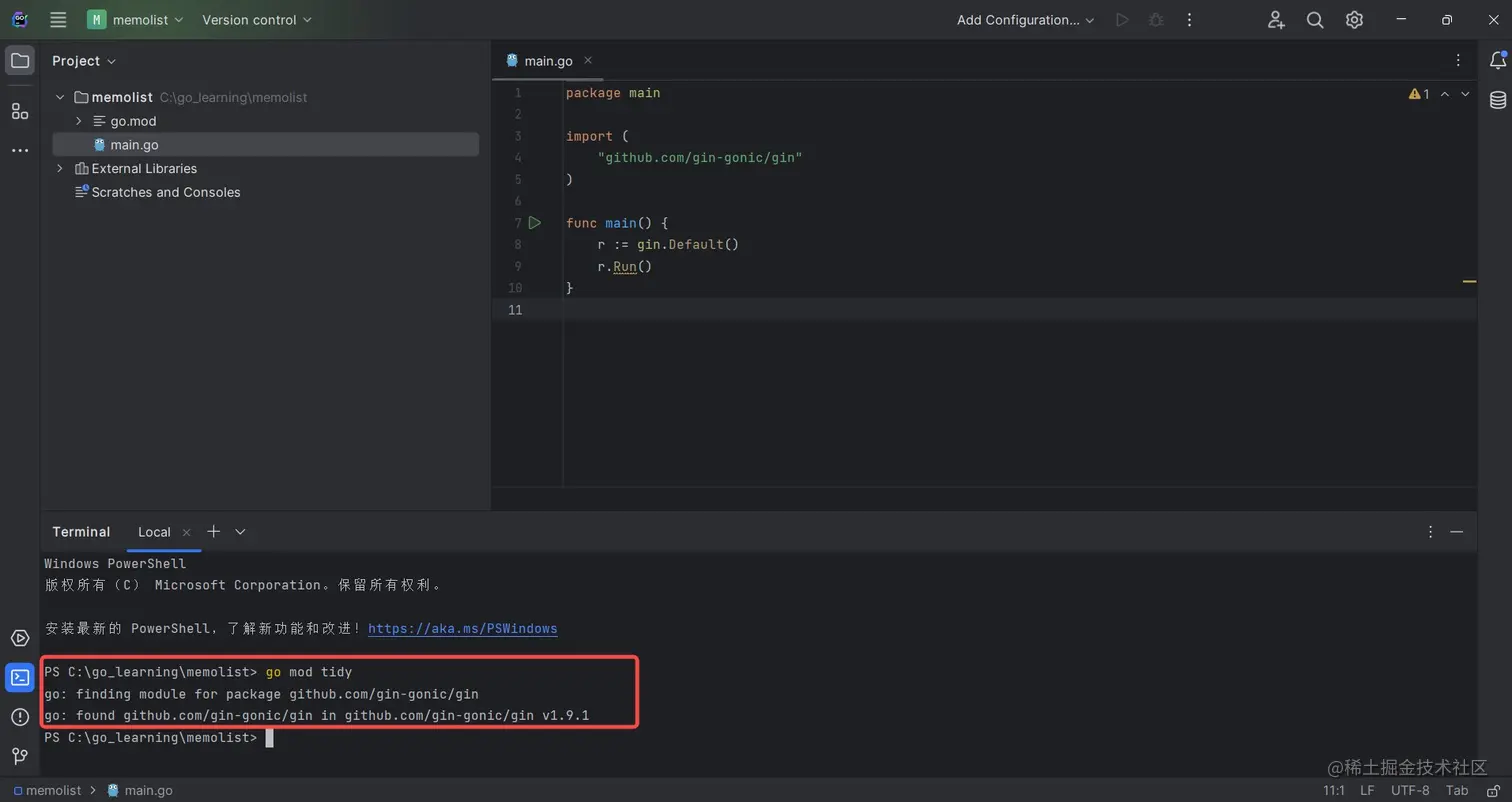The width and height of the screenshot is (1512, 802).
Task: Open the Version control menu
Action: point(256,20)
